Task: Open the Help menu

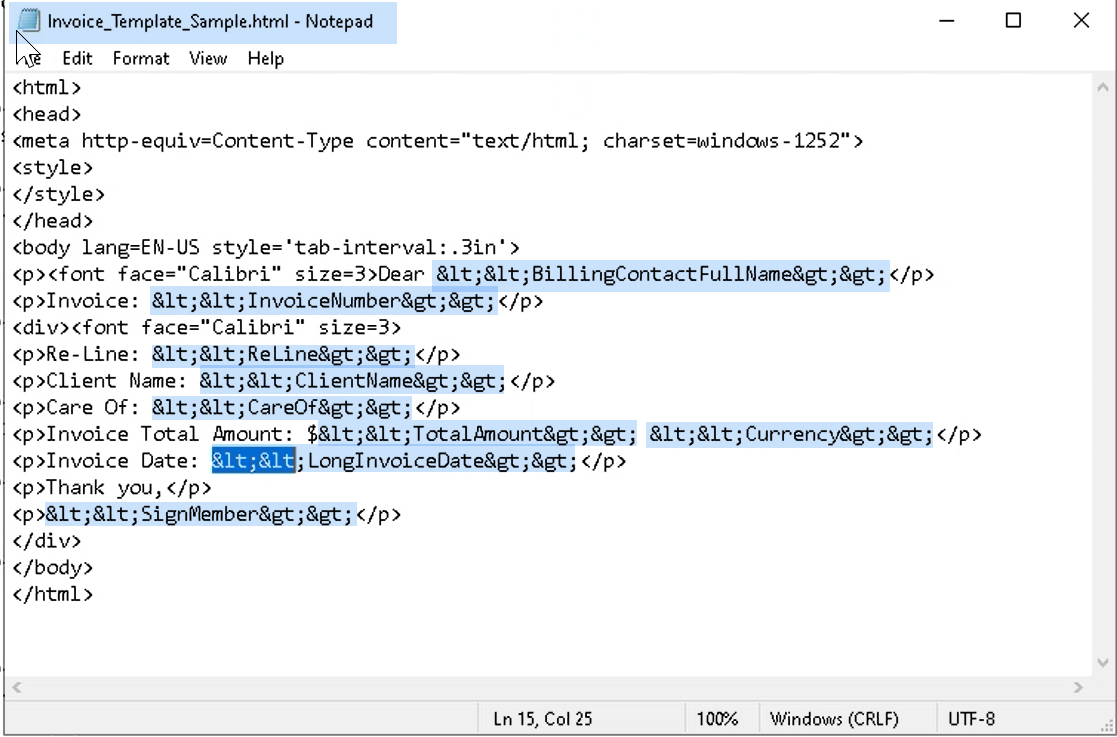Action: [x=266, y=58]
